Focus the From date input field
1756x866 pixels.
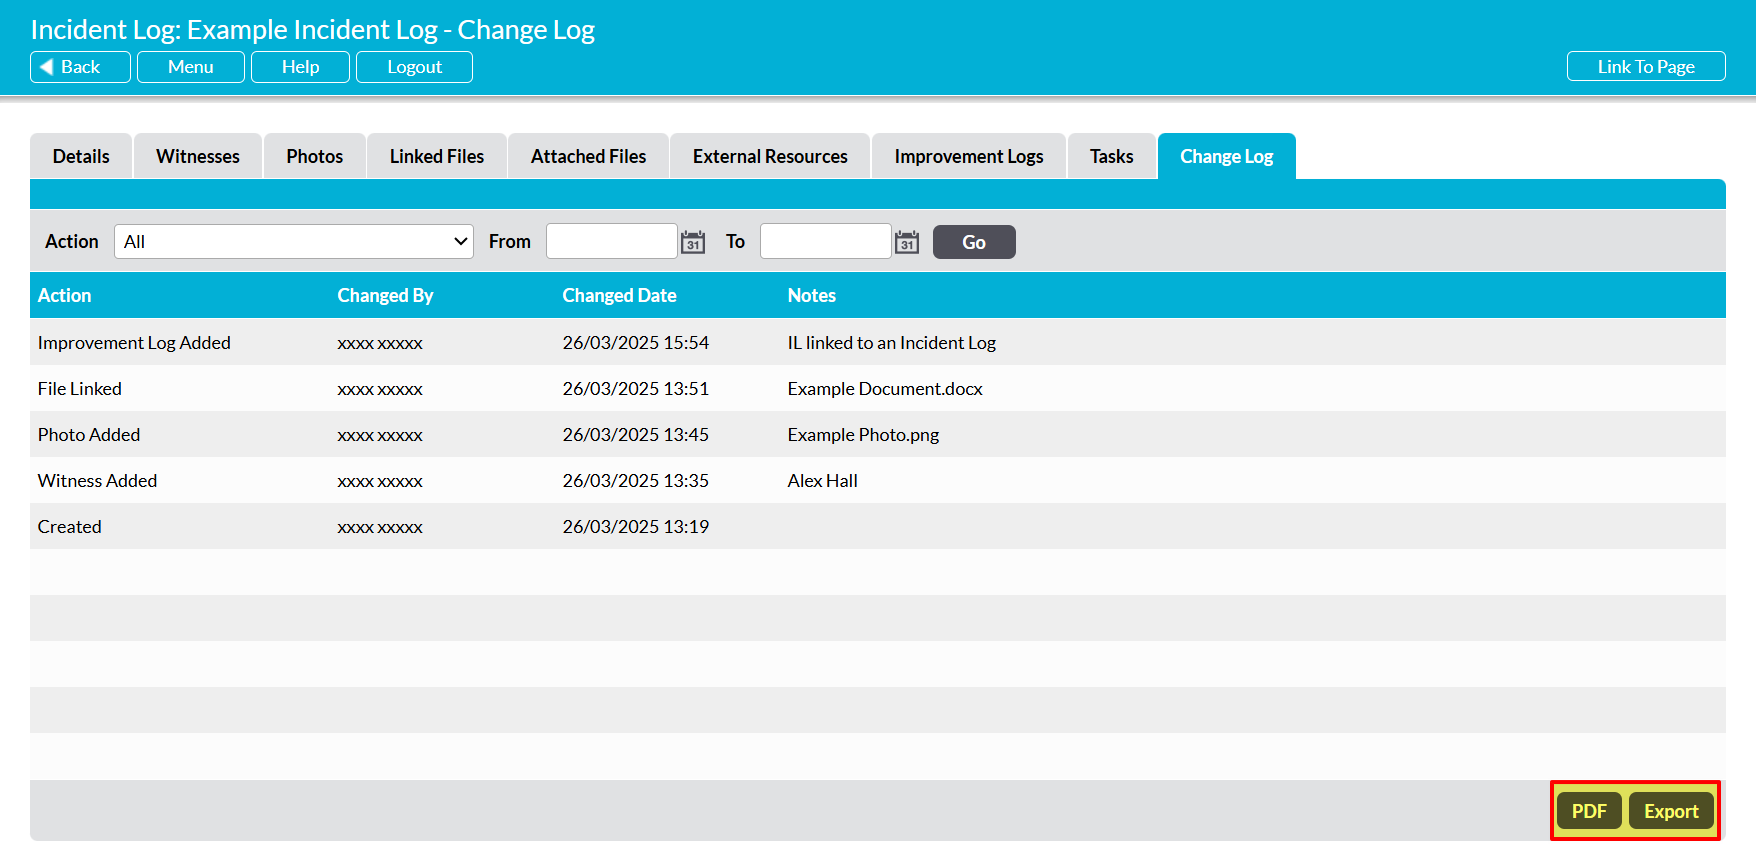click(x=612, y=241)
